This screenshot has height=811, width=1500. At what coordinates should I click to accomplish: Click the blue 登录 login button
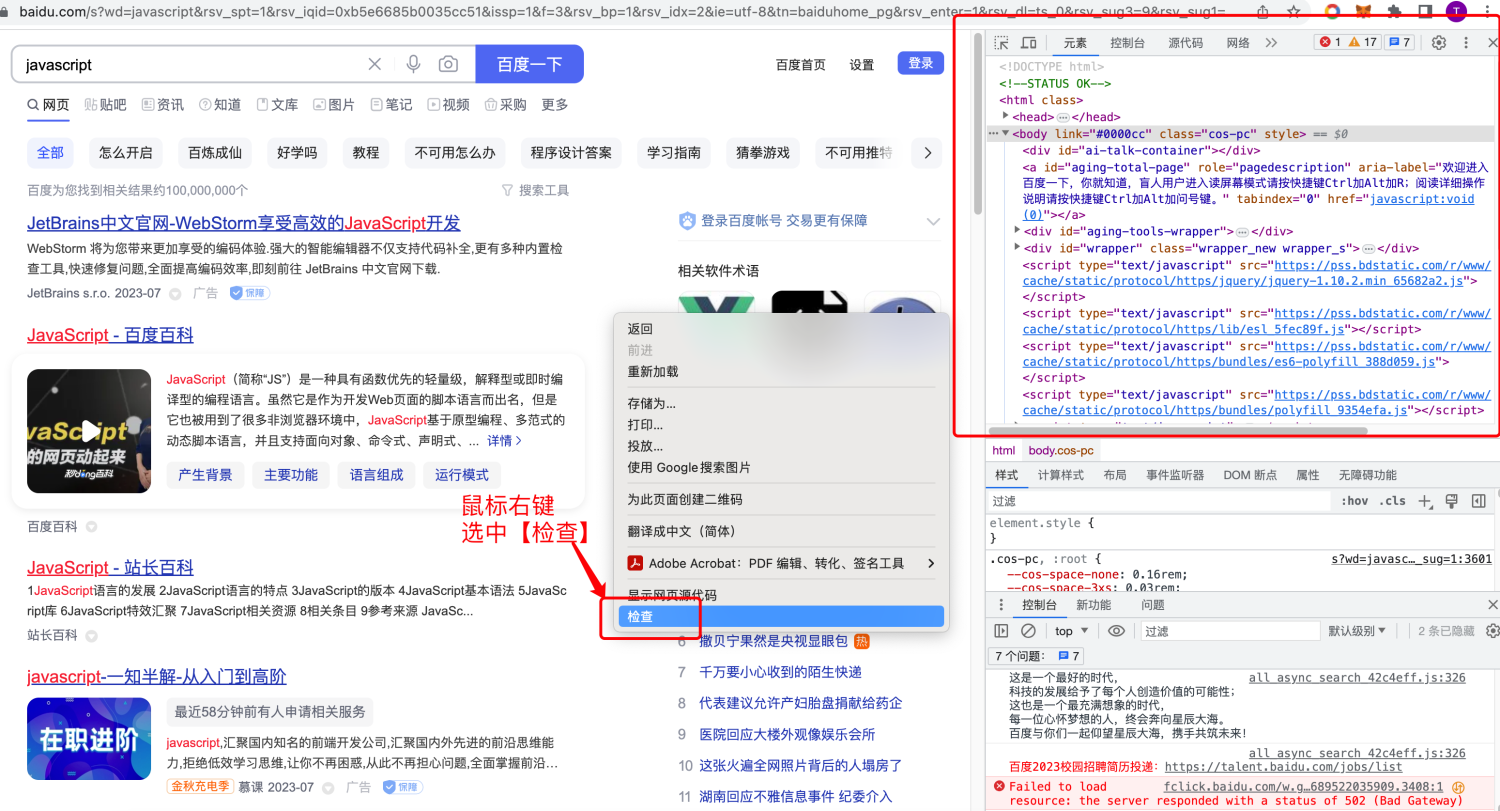click(921, 63)
